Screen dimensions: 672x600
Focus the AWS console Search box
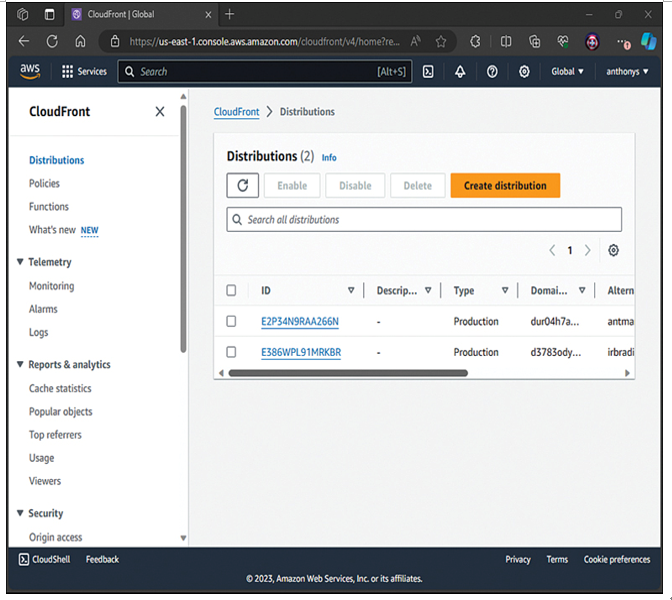tap(265, 72)
